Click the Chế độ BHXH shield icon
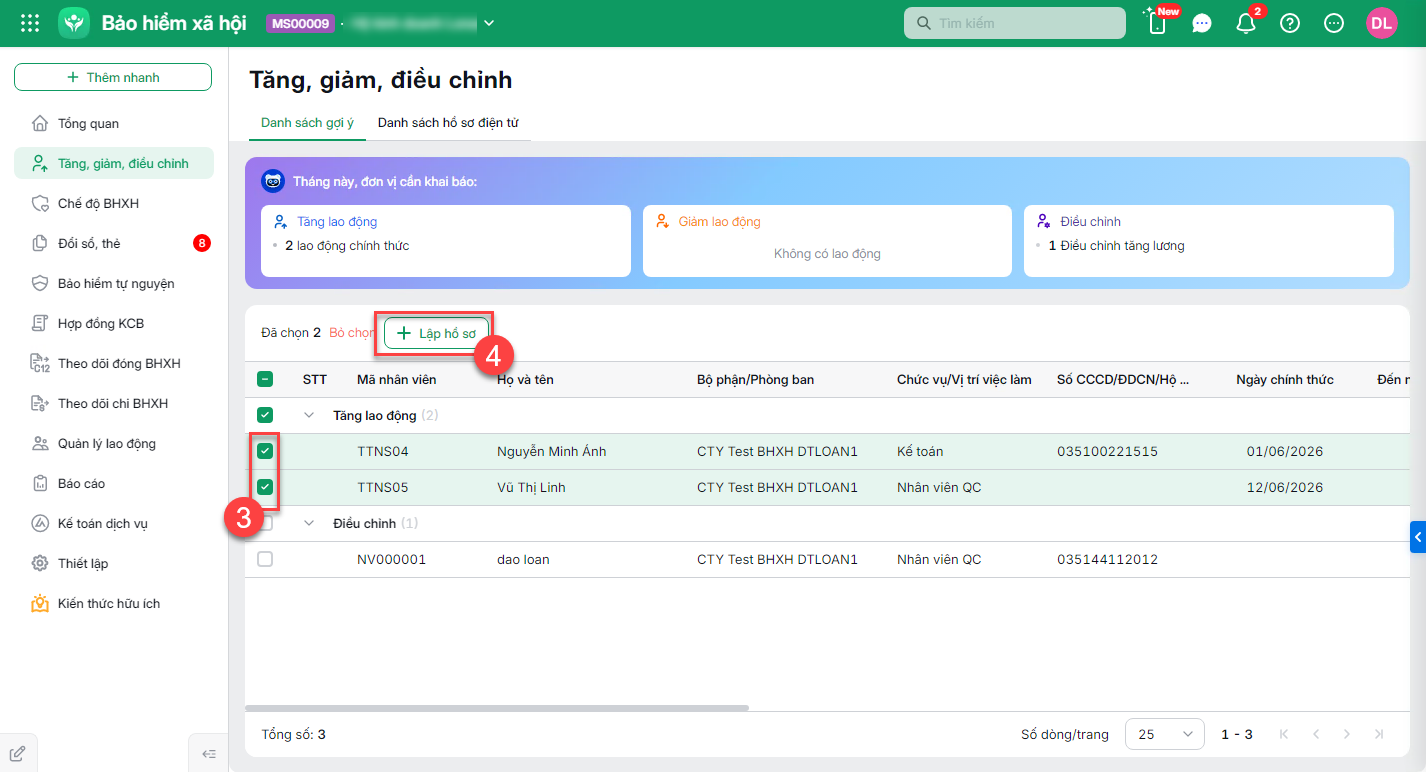Screen dimensions: 1426x772 point(40,203)
